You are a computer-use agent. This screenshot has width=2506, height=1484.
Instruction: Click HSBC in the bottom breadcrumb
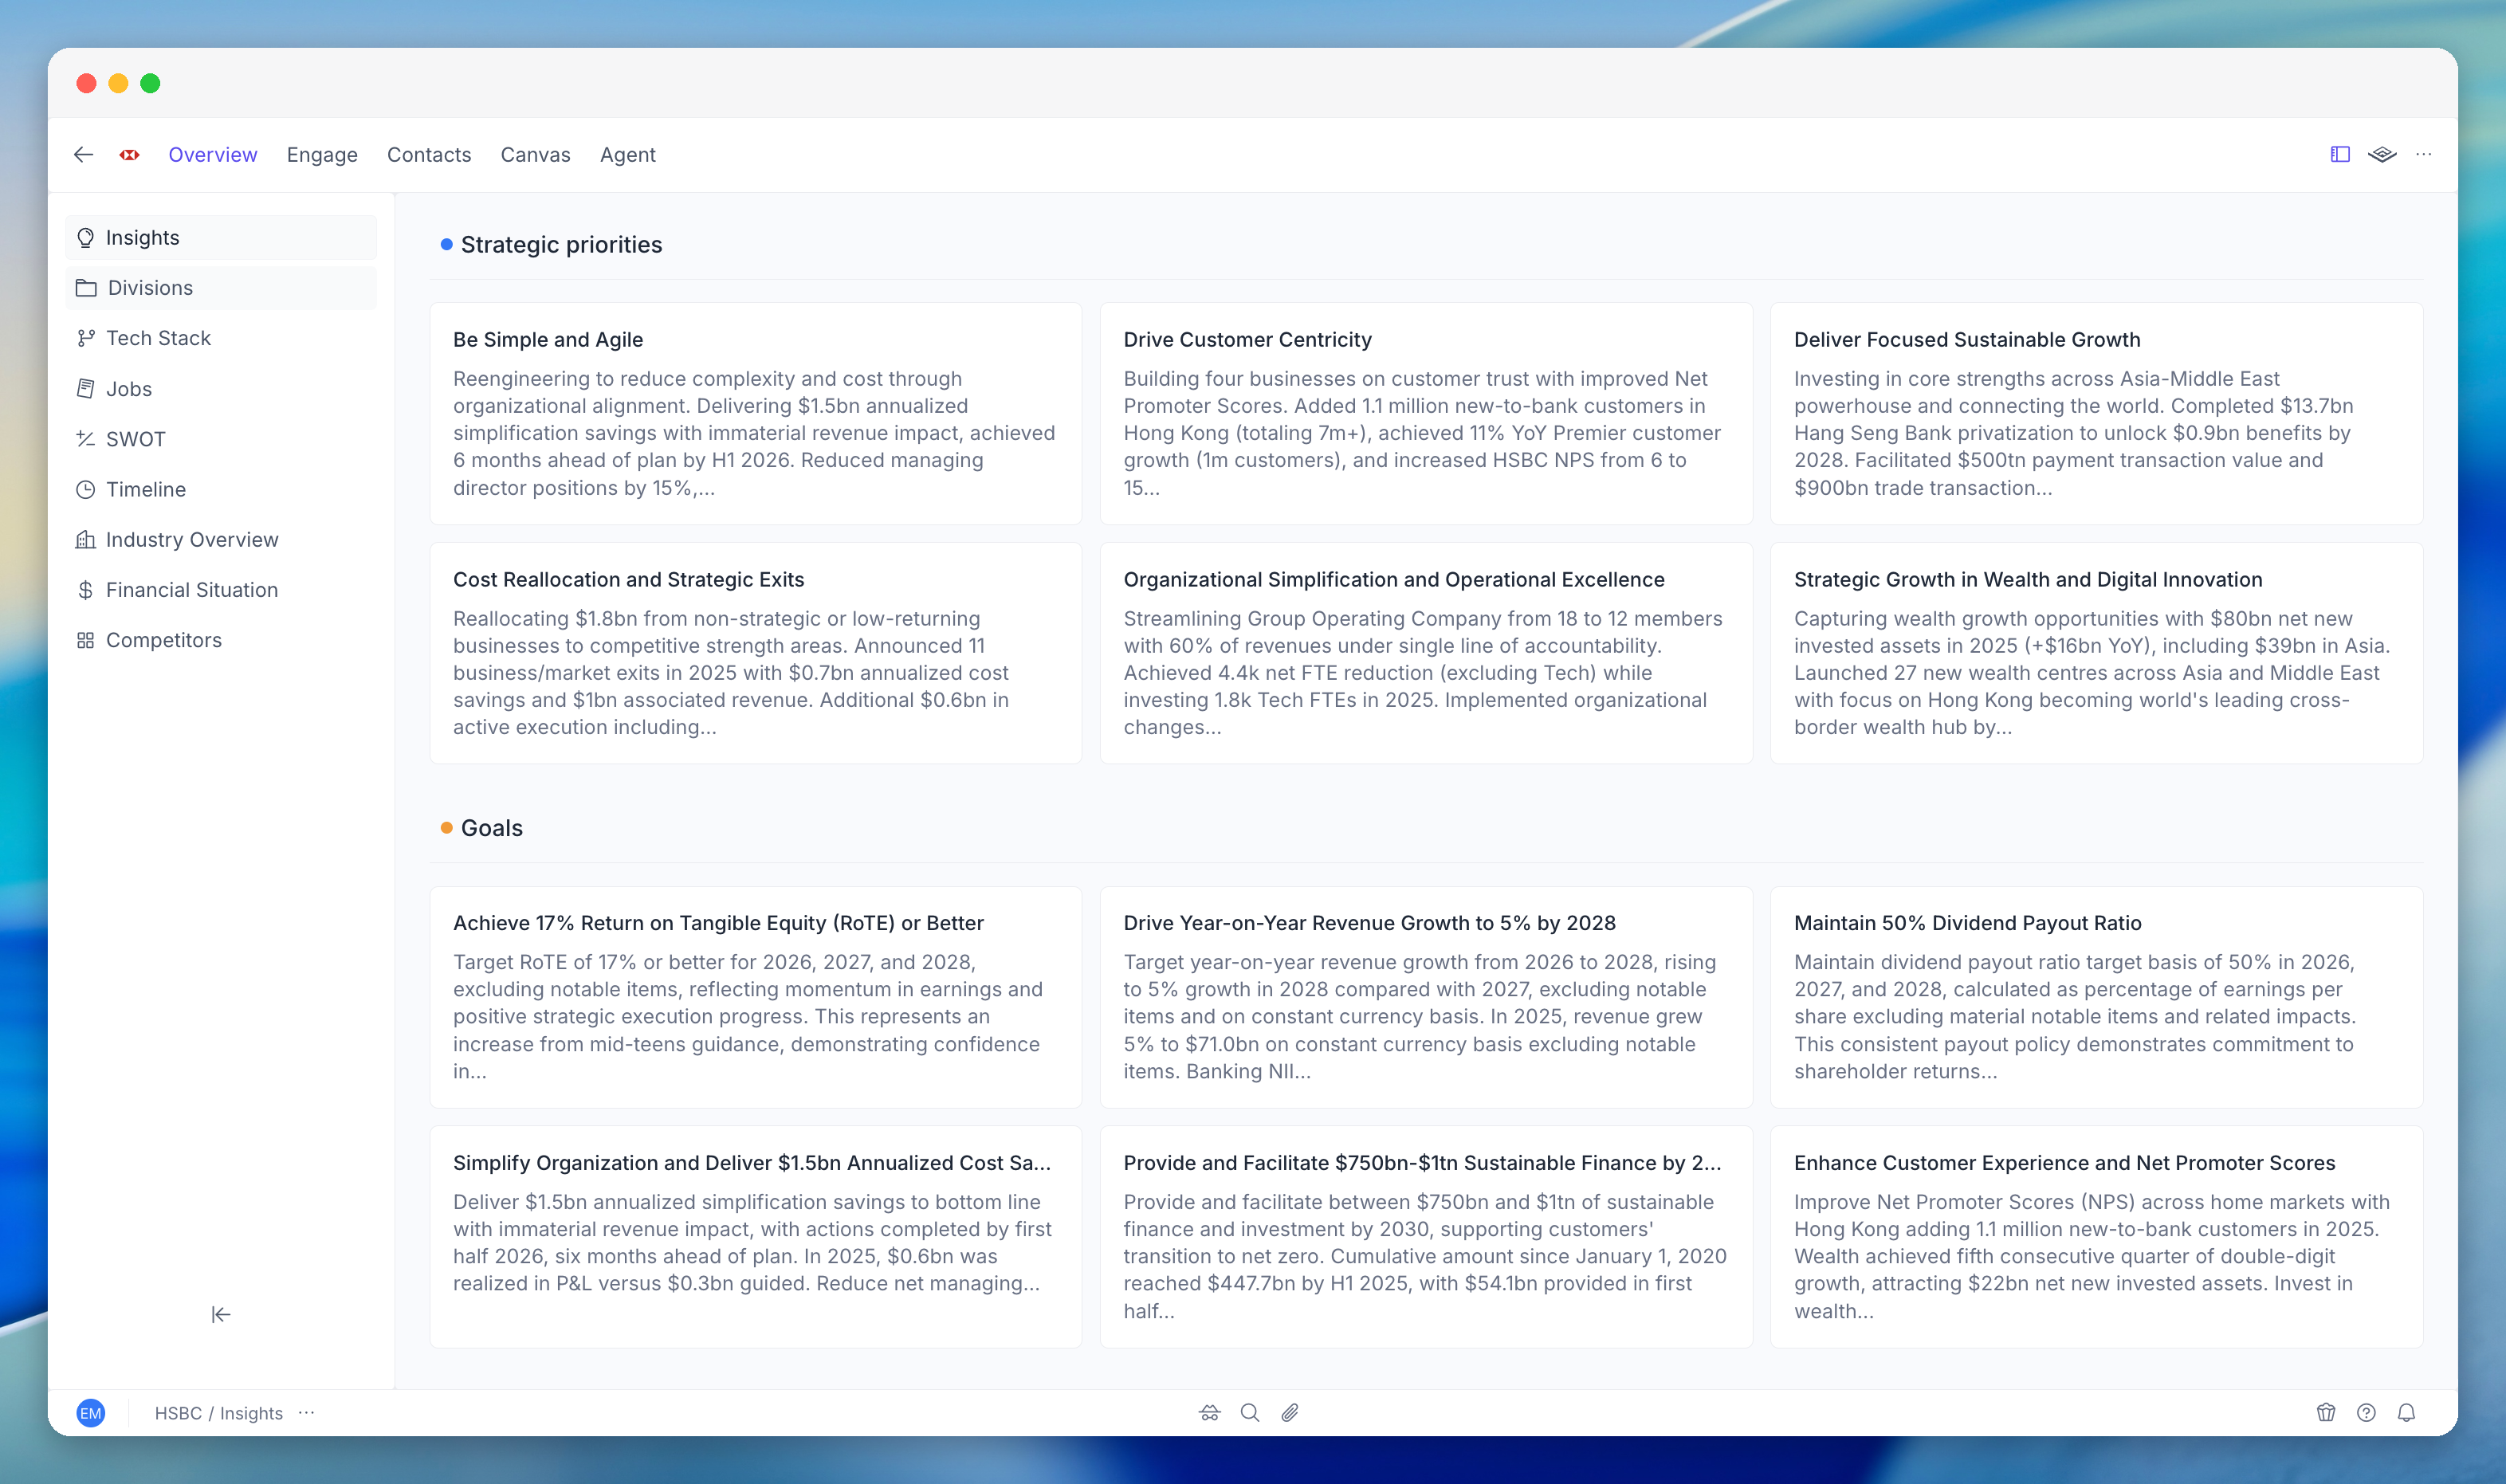(178, 1412)
